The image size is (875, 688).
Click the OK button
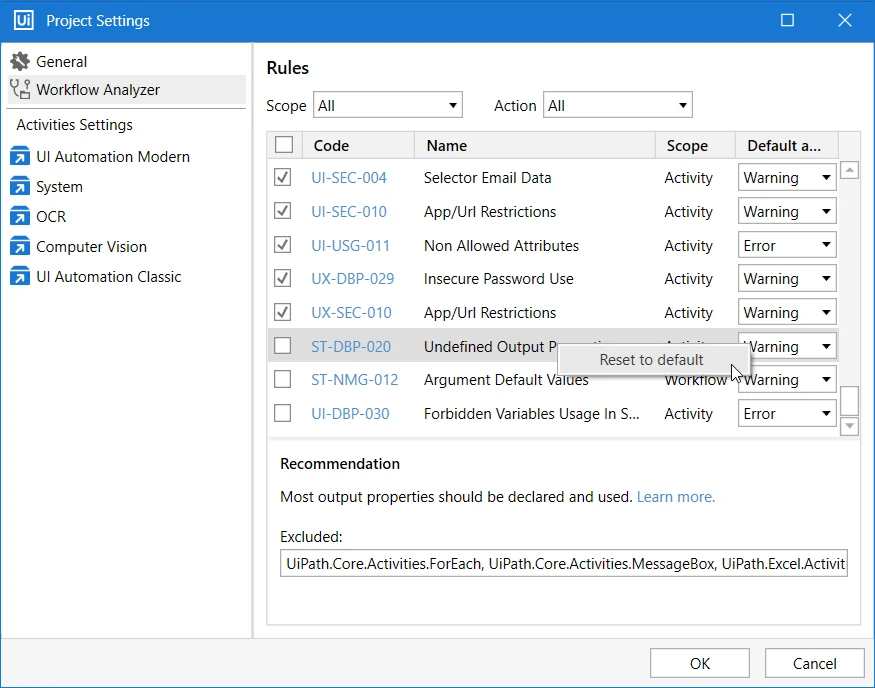click(700, 663)
